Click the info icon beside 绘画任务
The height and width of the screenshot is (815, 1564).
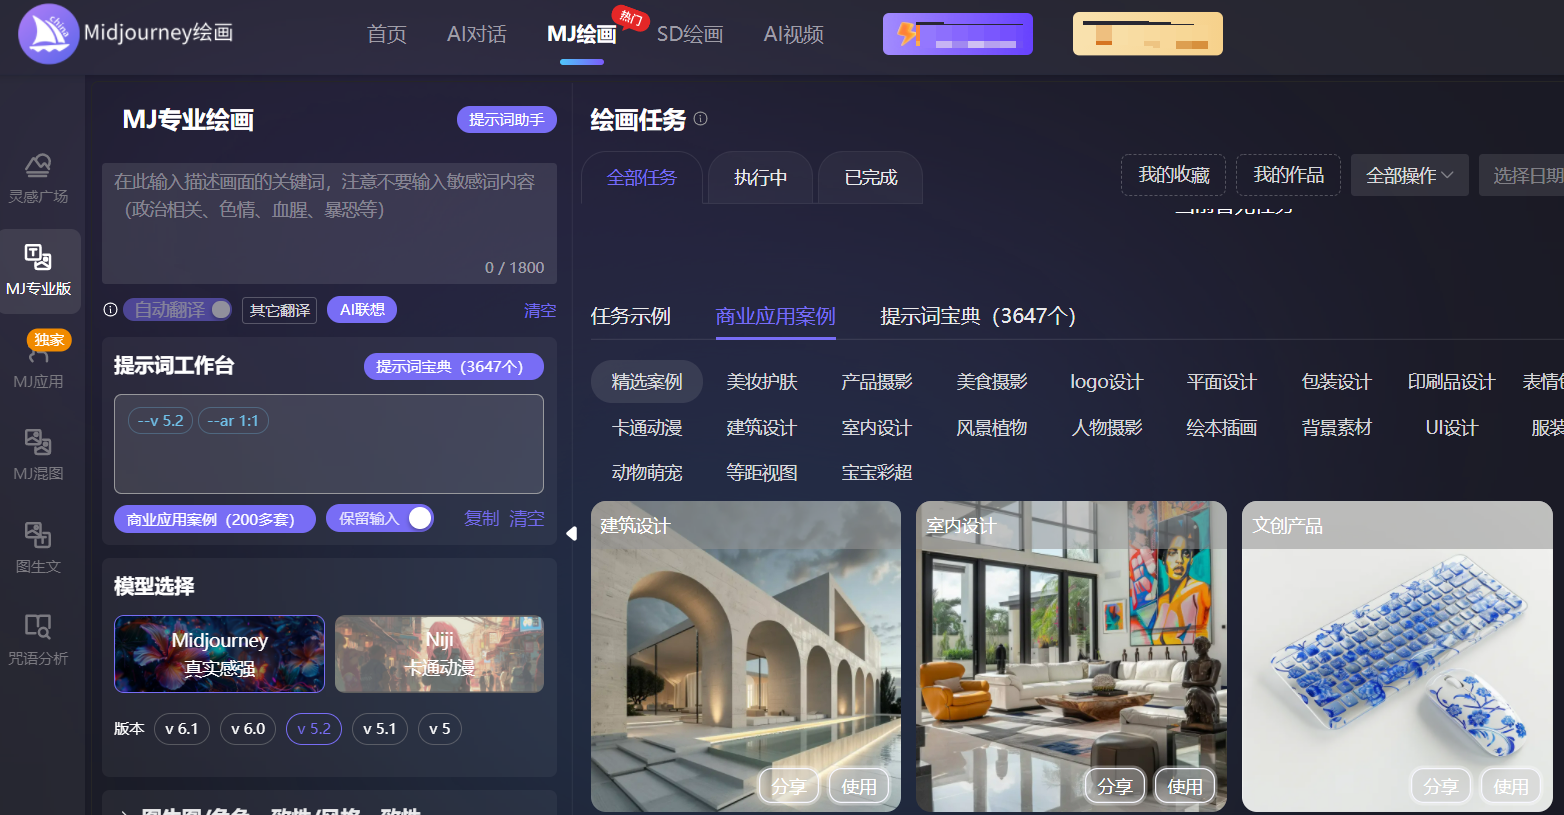[700, 119]
